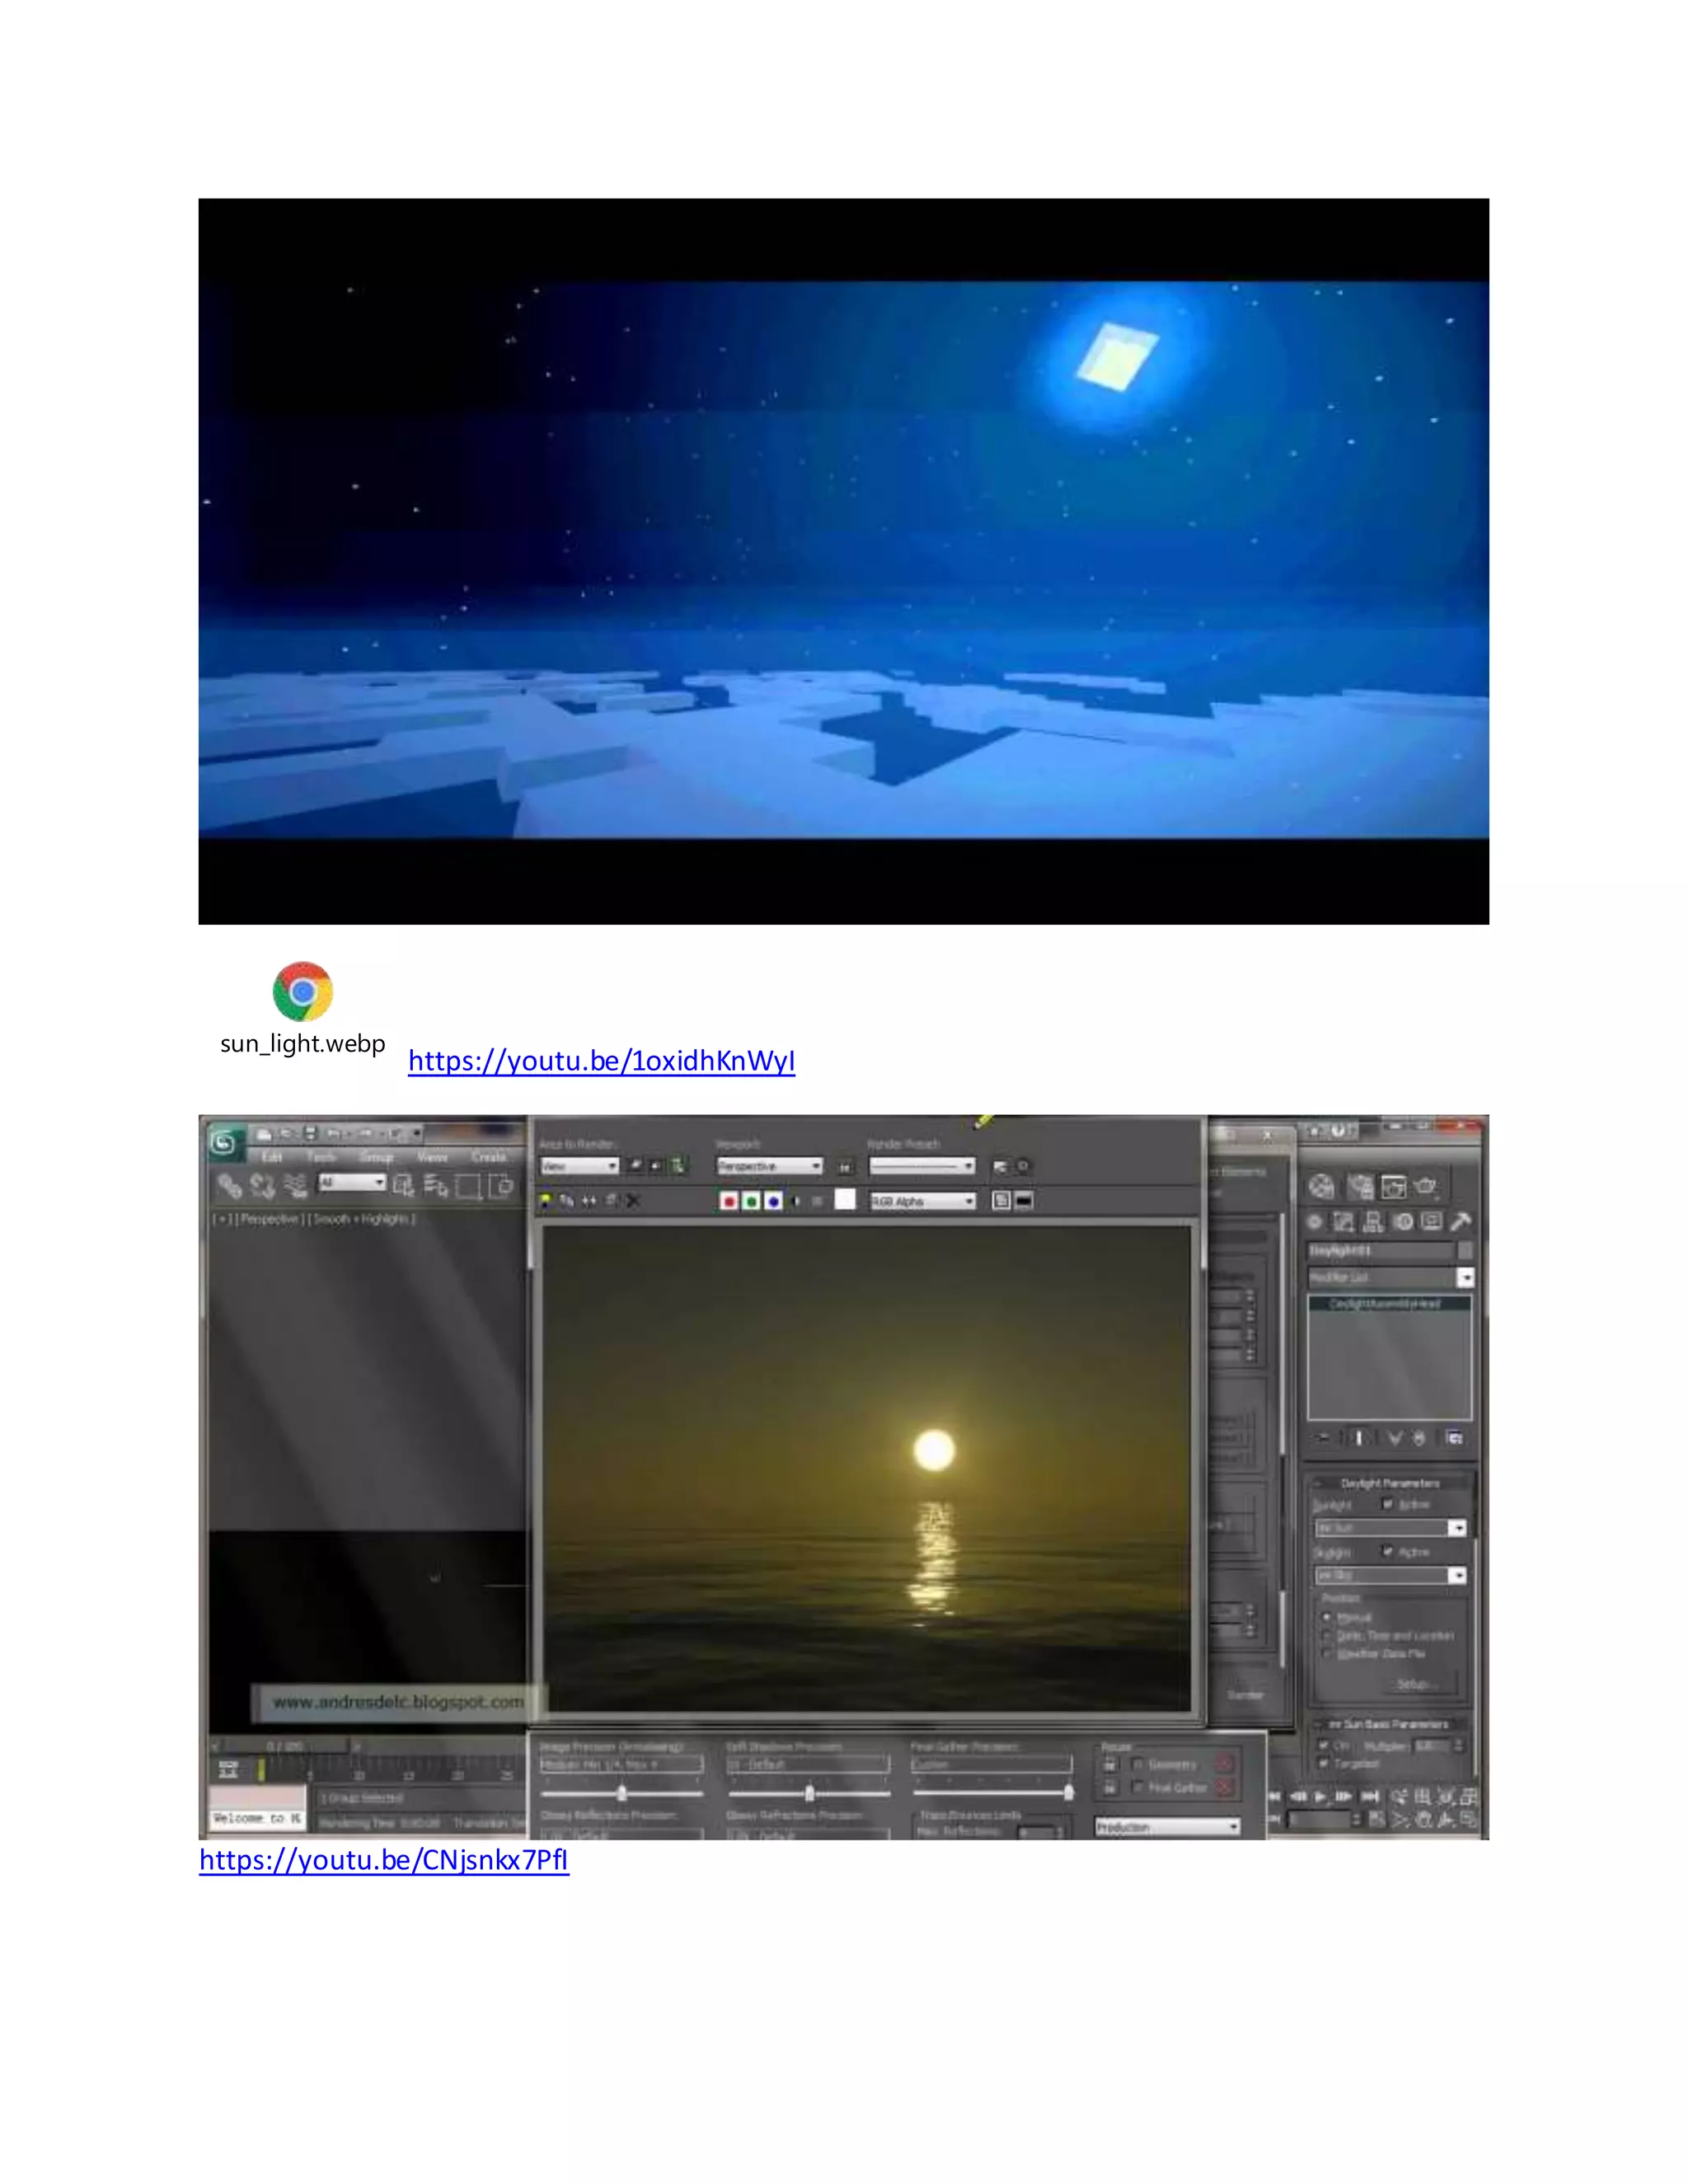
Task: Click the Select and Link chain icon
Action: pos(230,1186)
